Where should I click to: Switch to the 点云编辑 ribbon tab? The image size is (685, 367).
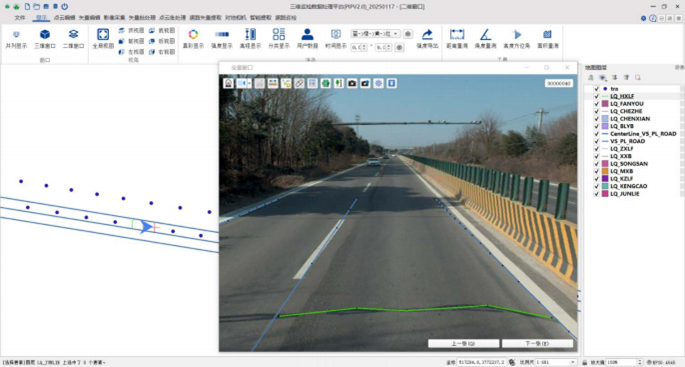[64, 17]
